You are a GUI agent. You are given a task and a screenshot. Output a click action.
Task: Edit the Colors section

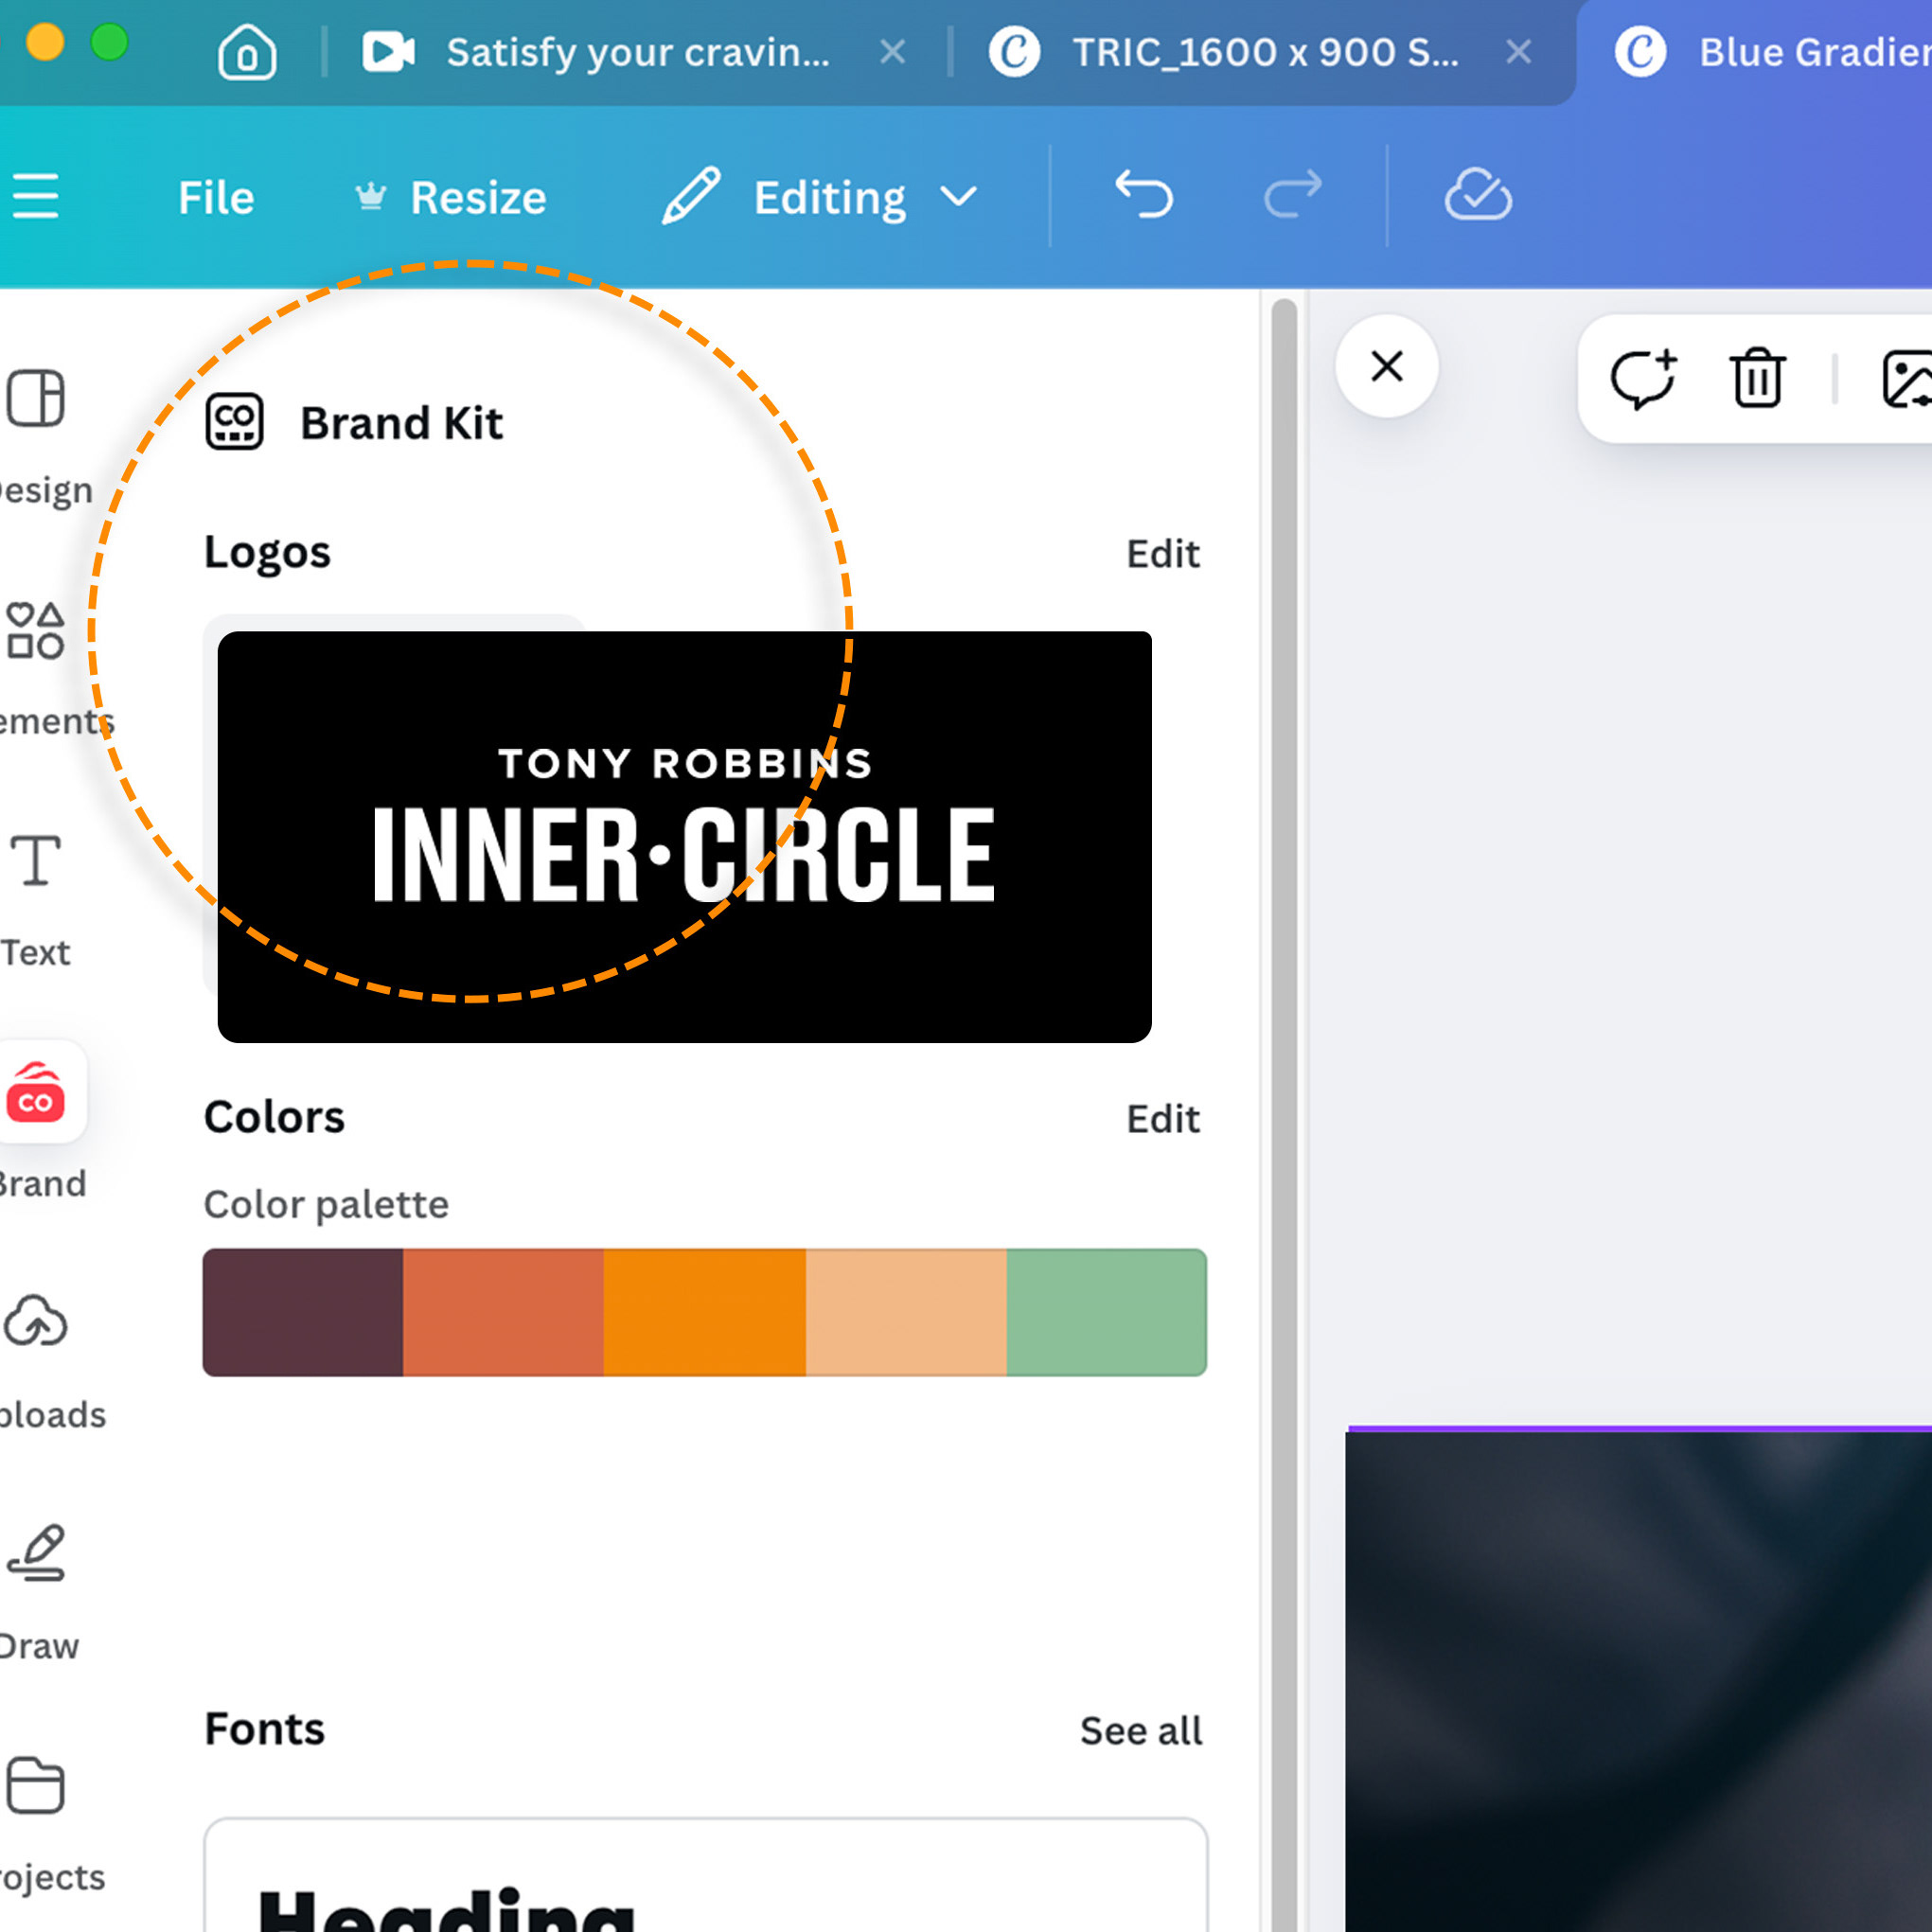pyautogui.click(x=1162, y=1119)
